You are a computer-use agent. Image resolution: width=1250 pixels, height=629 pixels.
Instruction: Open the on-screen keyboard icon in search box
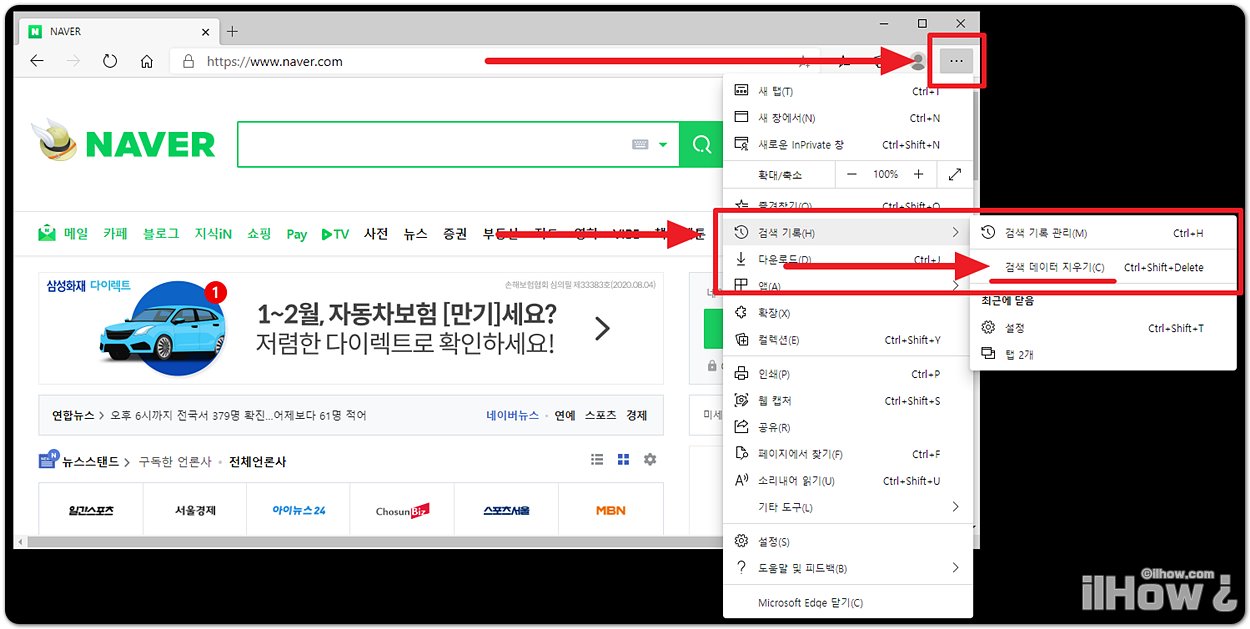tap(640, 145)
